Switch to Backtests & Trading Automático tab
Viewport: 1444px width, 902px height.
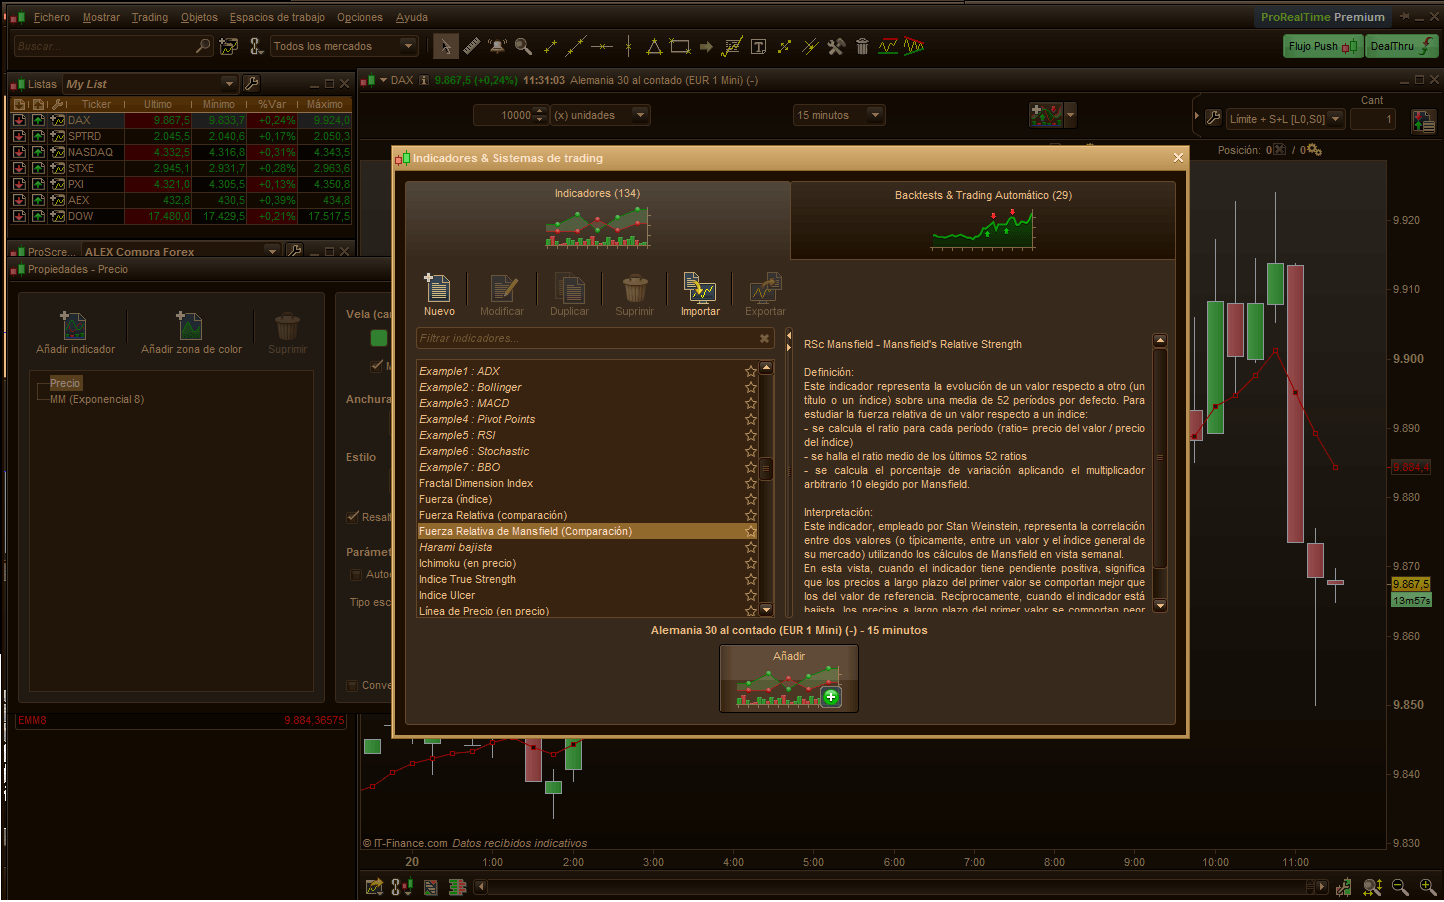[x=983, y=221]
